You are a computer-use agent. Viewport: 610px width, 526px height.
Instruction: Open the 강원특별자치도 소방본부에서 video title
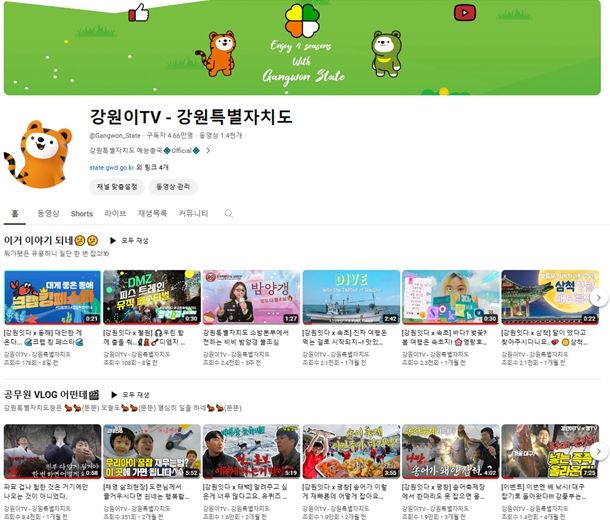[x=246, y=337]
